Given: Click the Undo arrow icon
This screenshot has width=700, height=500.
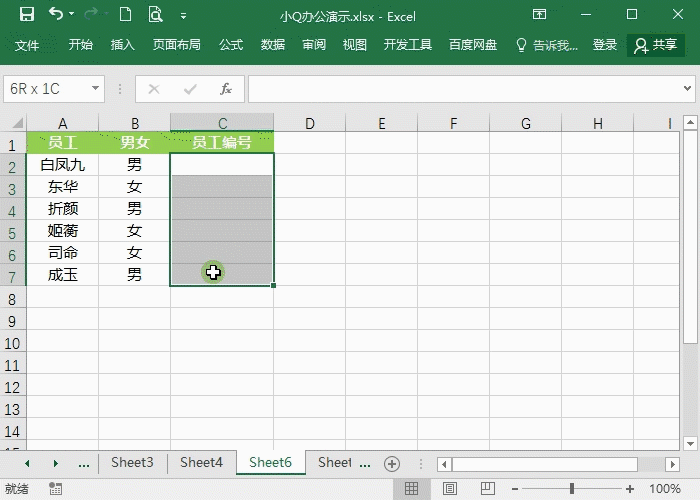Looking at the screenshot, I should tap(56, 14).
